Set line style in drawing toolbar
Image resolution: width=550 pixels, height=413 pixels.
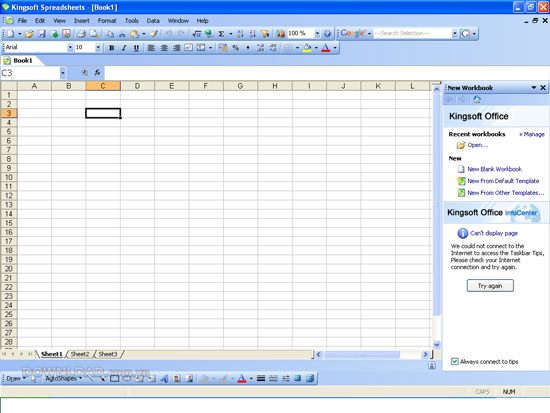click(x=261, y=378)
